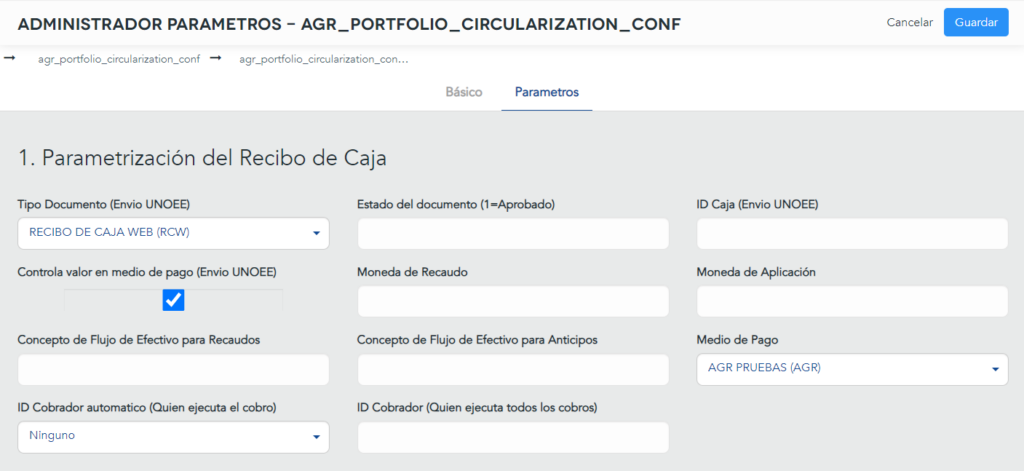Focus the Estado del documento input
1024x471 pixels.
pyautogui.click(x=513, y=234)
